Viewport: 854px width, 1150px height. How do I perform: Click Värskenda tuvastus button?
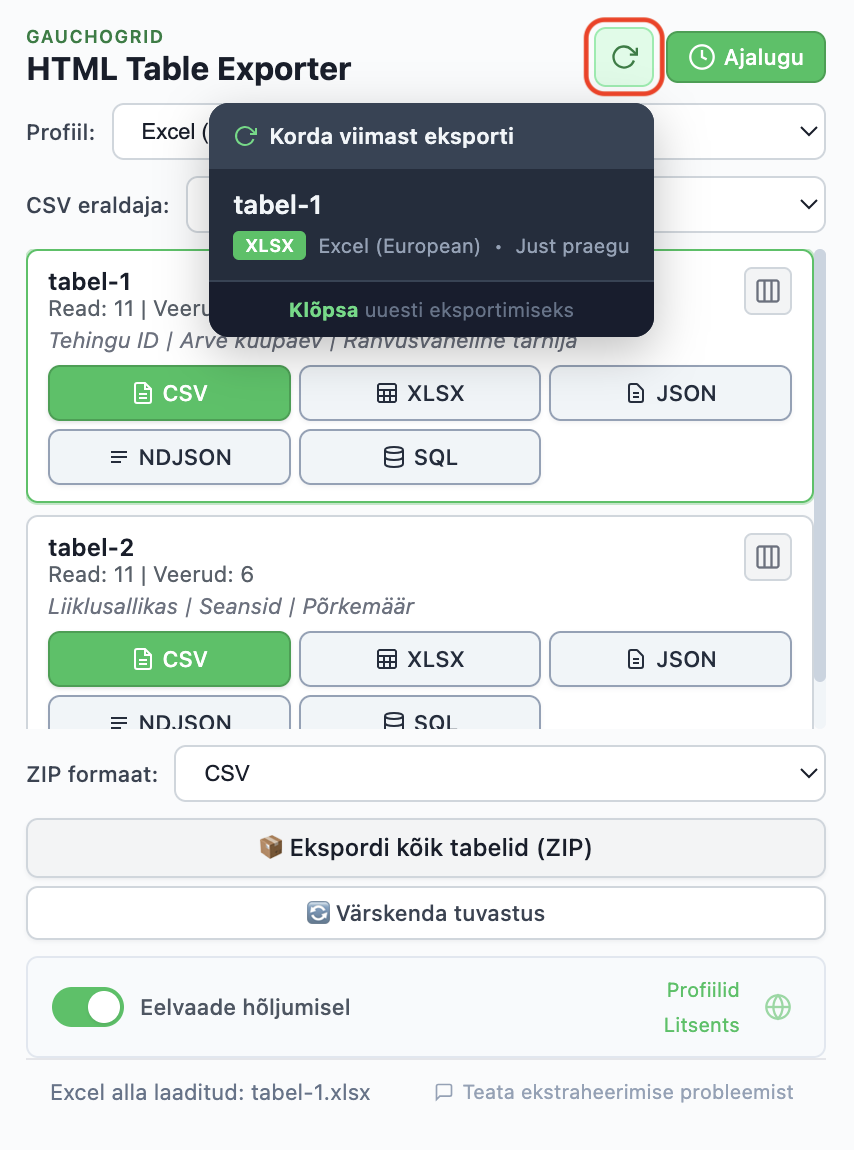pos(426,913)
